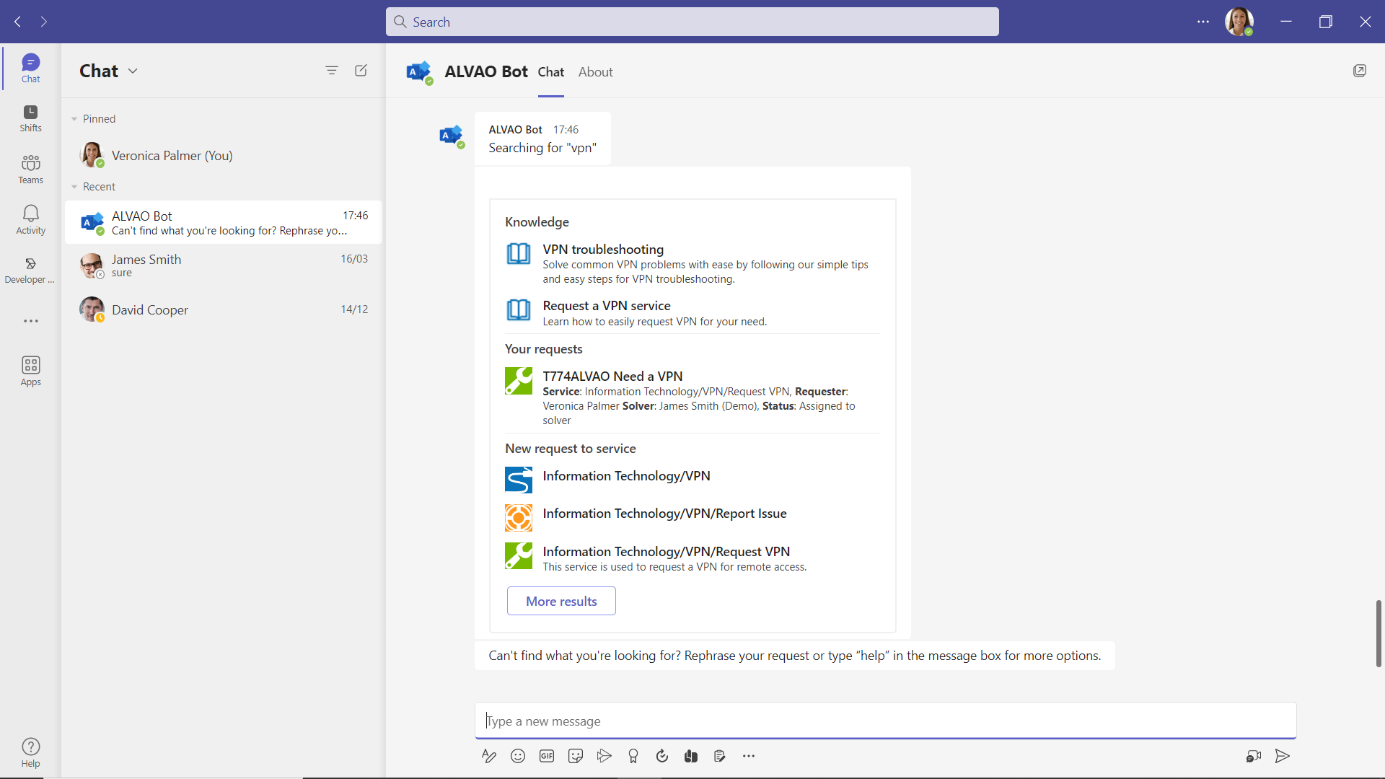Open the profile avatar menu

click(1240, 21)
